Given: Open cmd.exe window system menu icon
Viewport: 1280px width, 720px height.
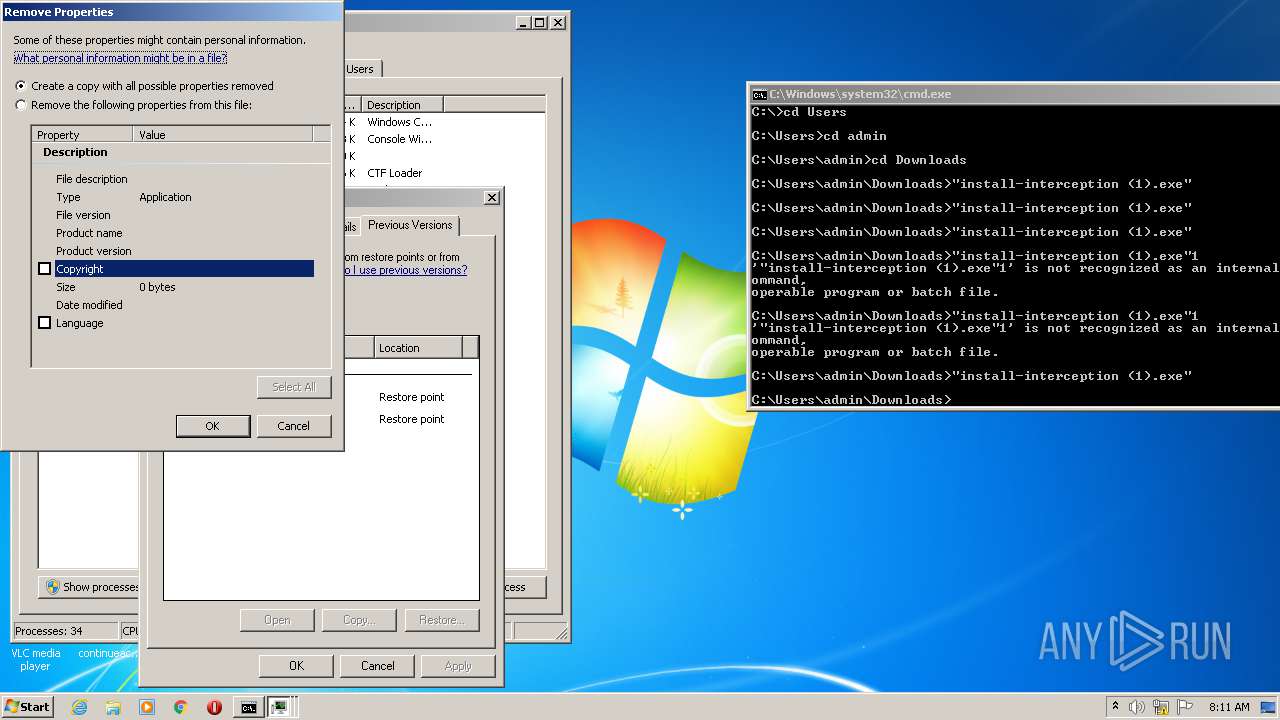Looking at the screenshot, I should tap(759, 94).
